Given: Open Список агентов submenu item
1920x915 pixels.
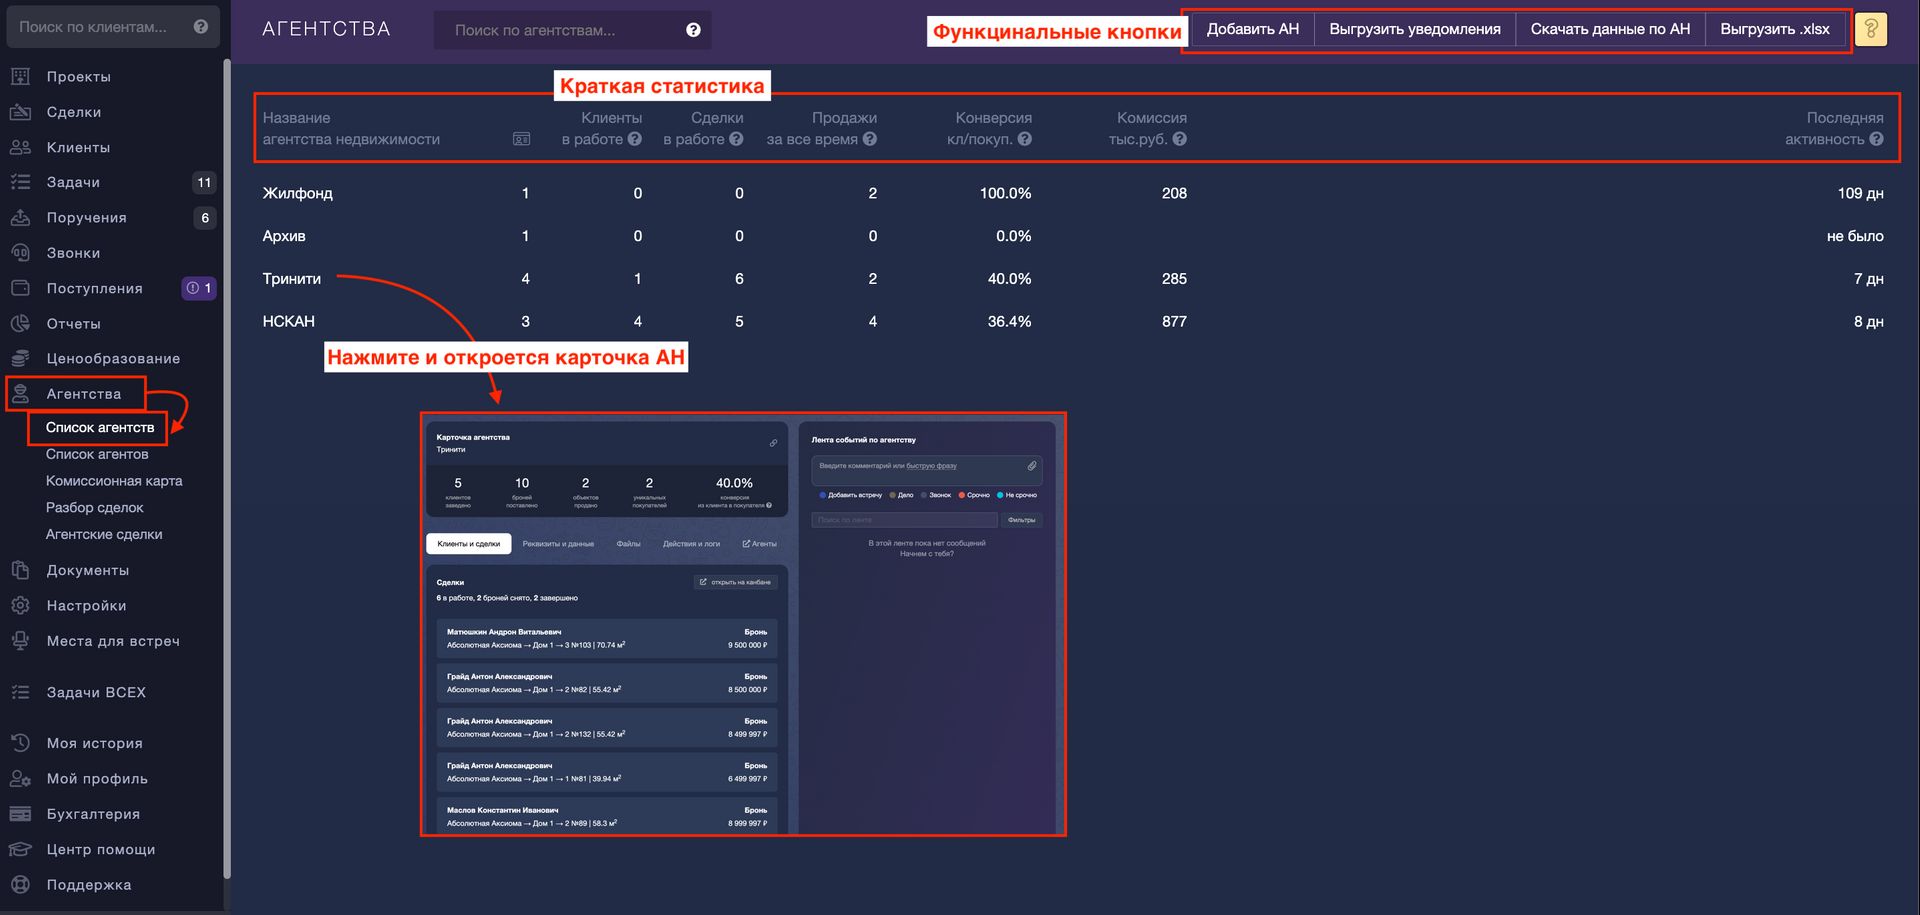Looking at the screenshot, I should [x=97, y=454].
